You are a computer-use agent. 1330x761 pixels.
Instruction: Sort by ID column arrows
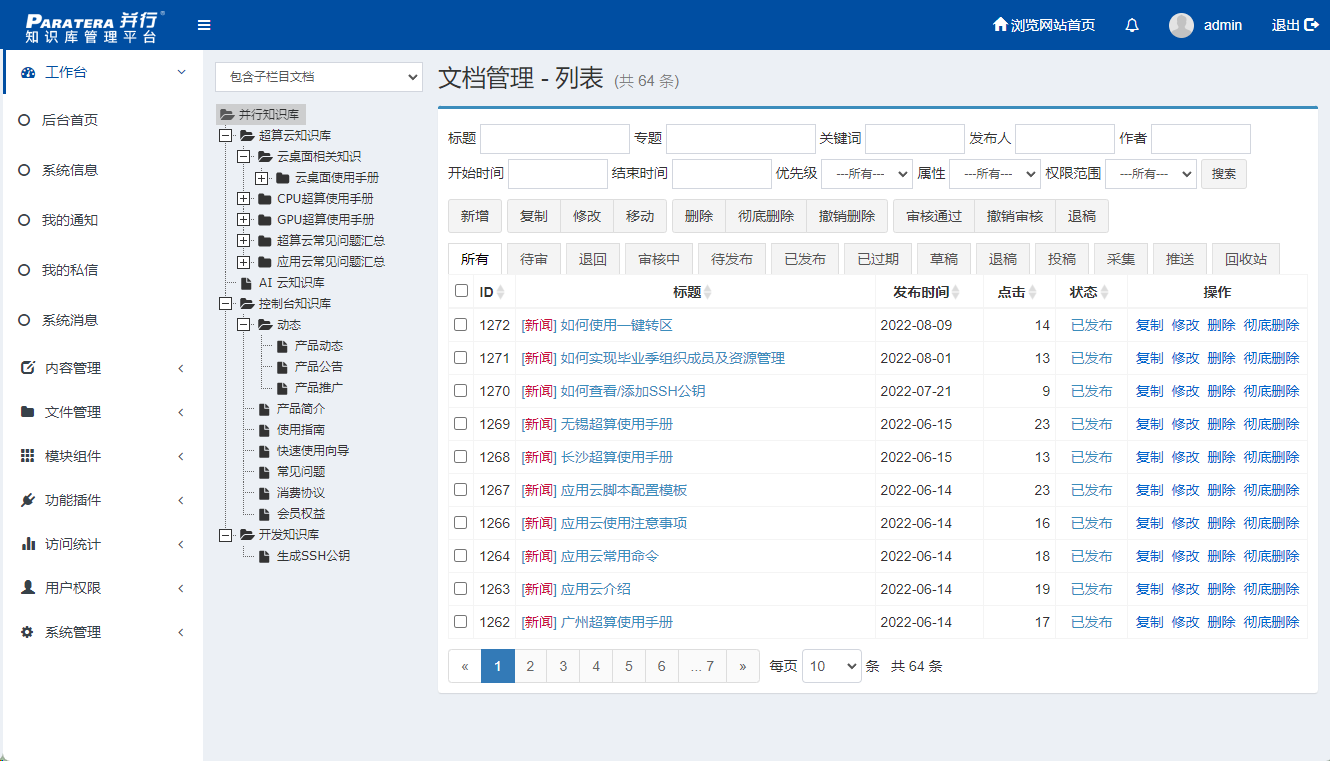[501, 293]
